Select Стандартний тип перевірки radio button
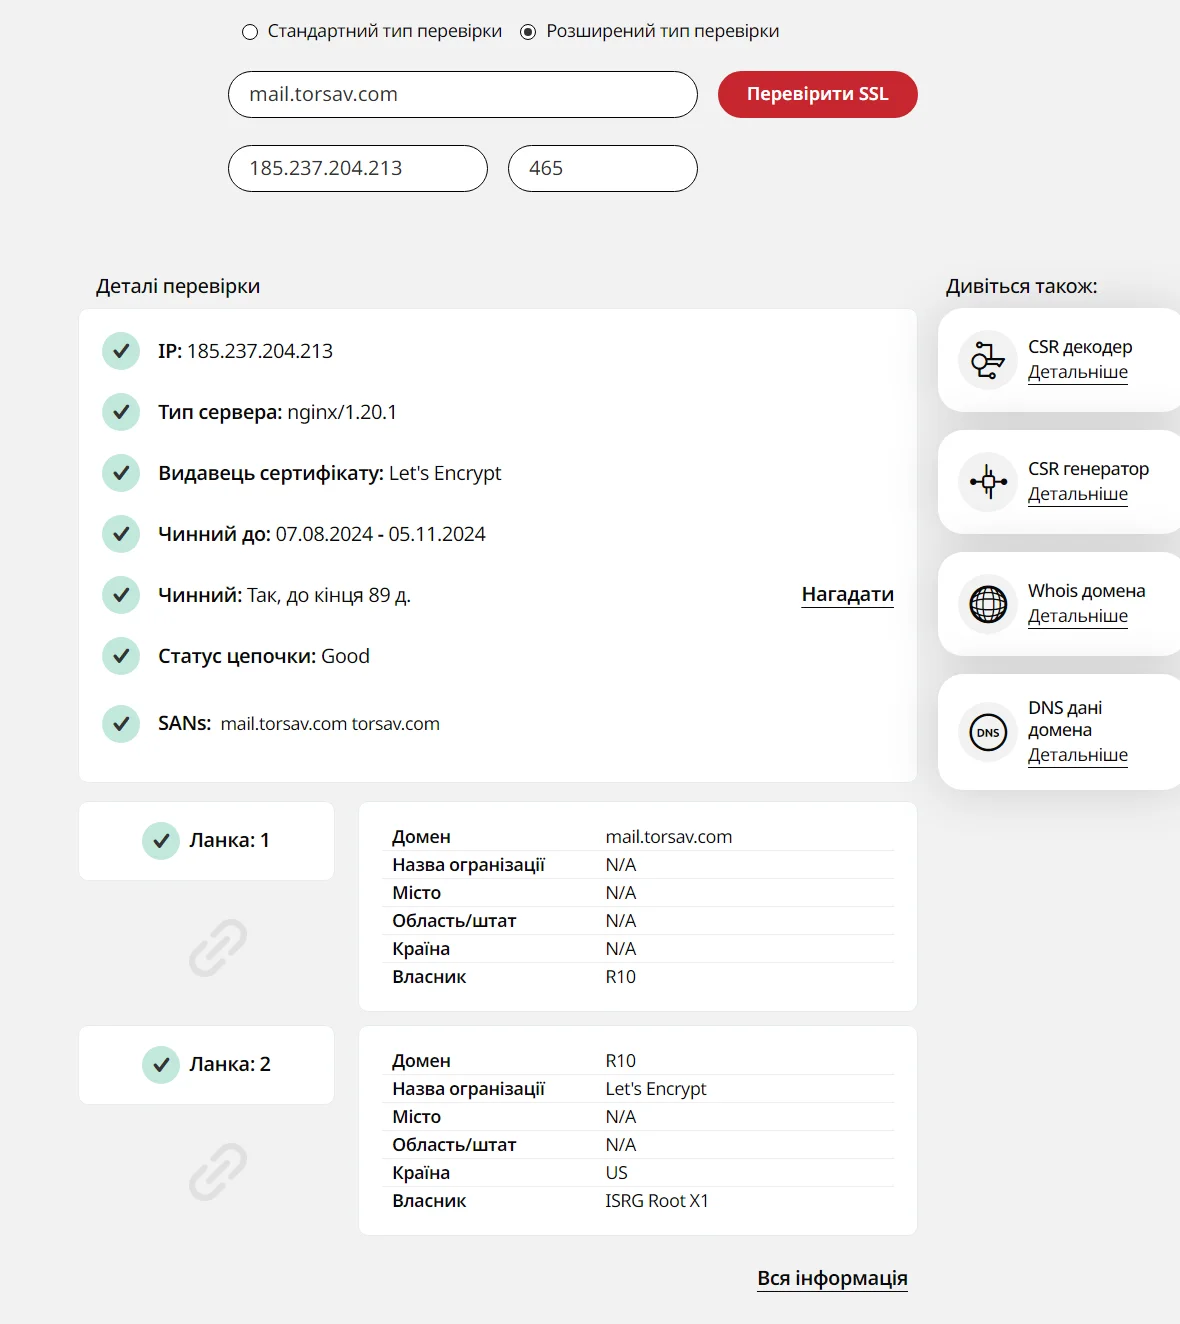Image resolution: width=1180 pixels, height=1324 pixels. pos(250,32)
